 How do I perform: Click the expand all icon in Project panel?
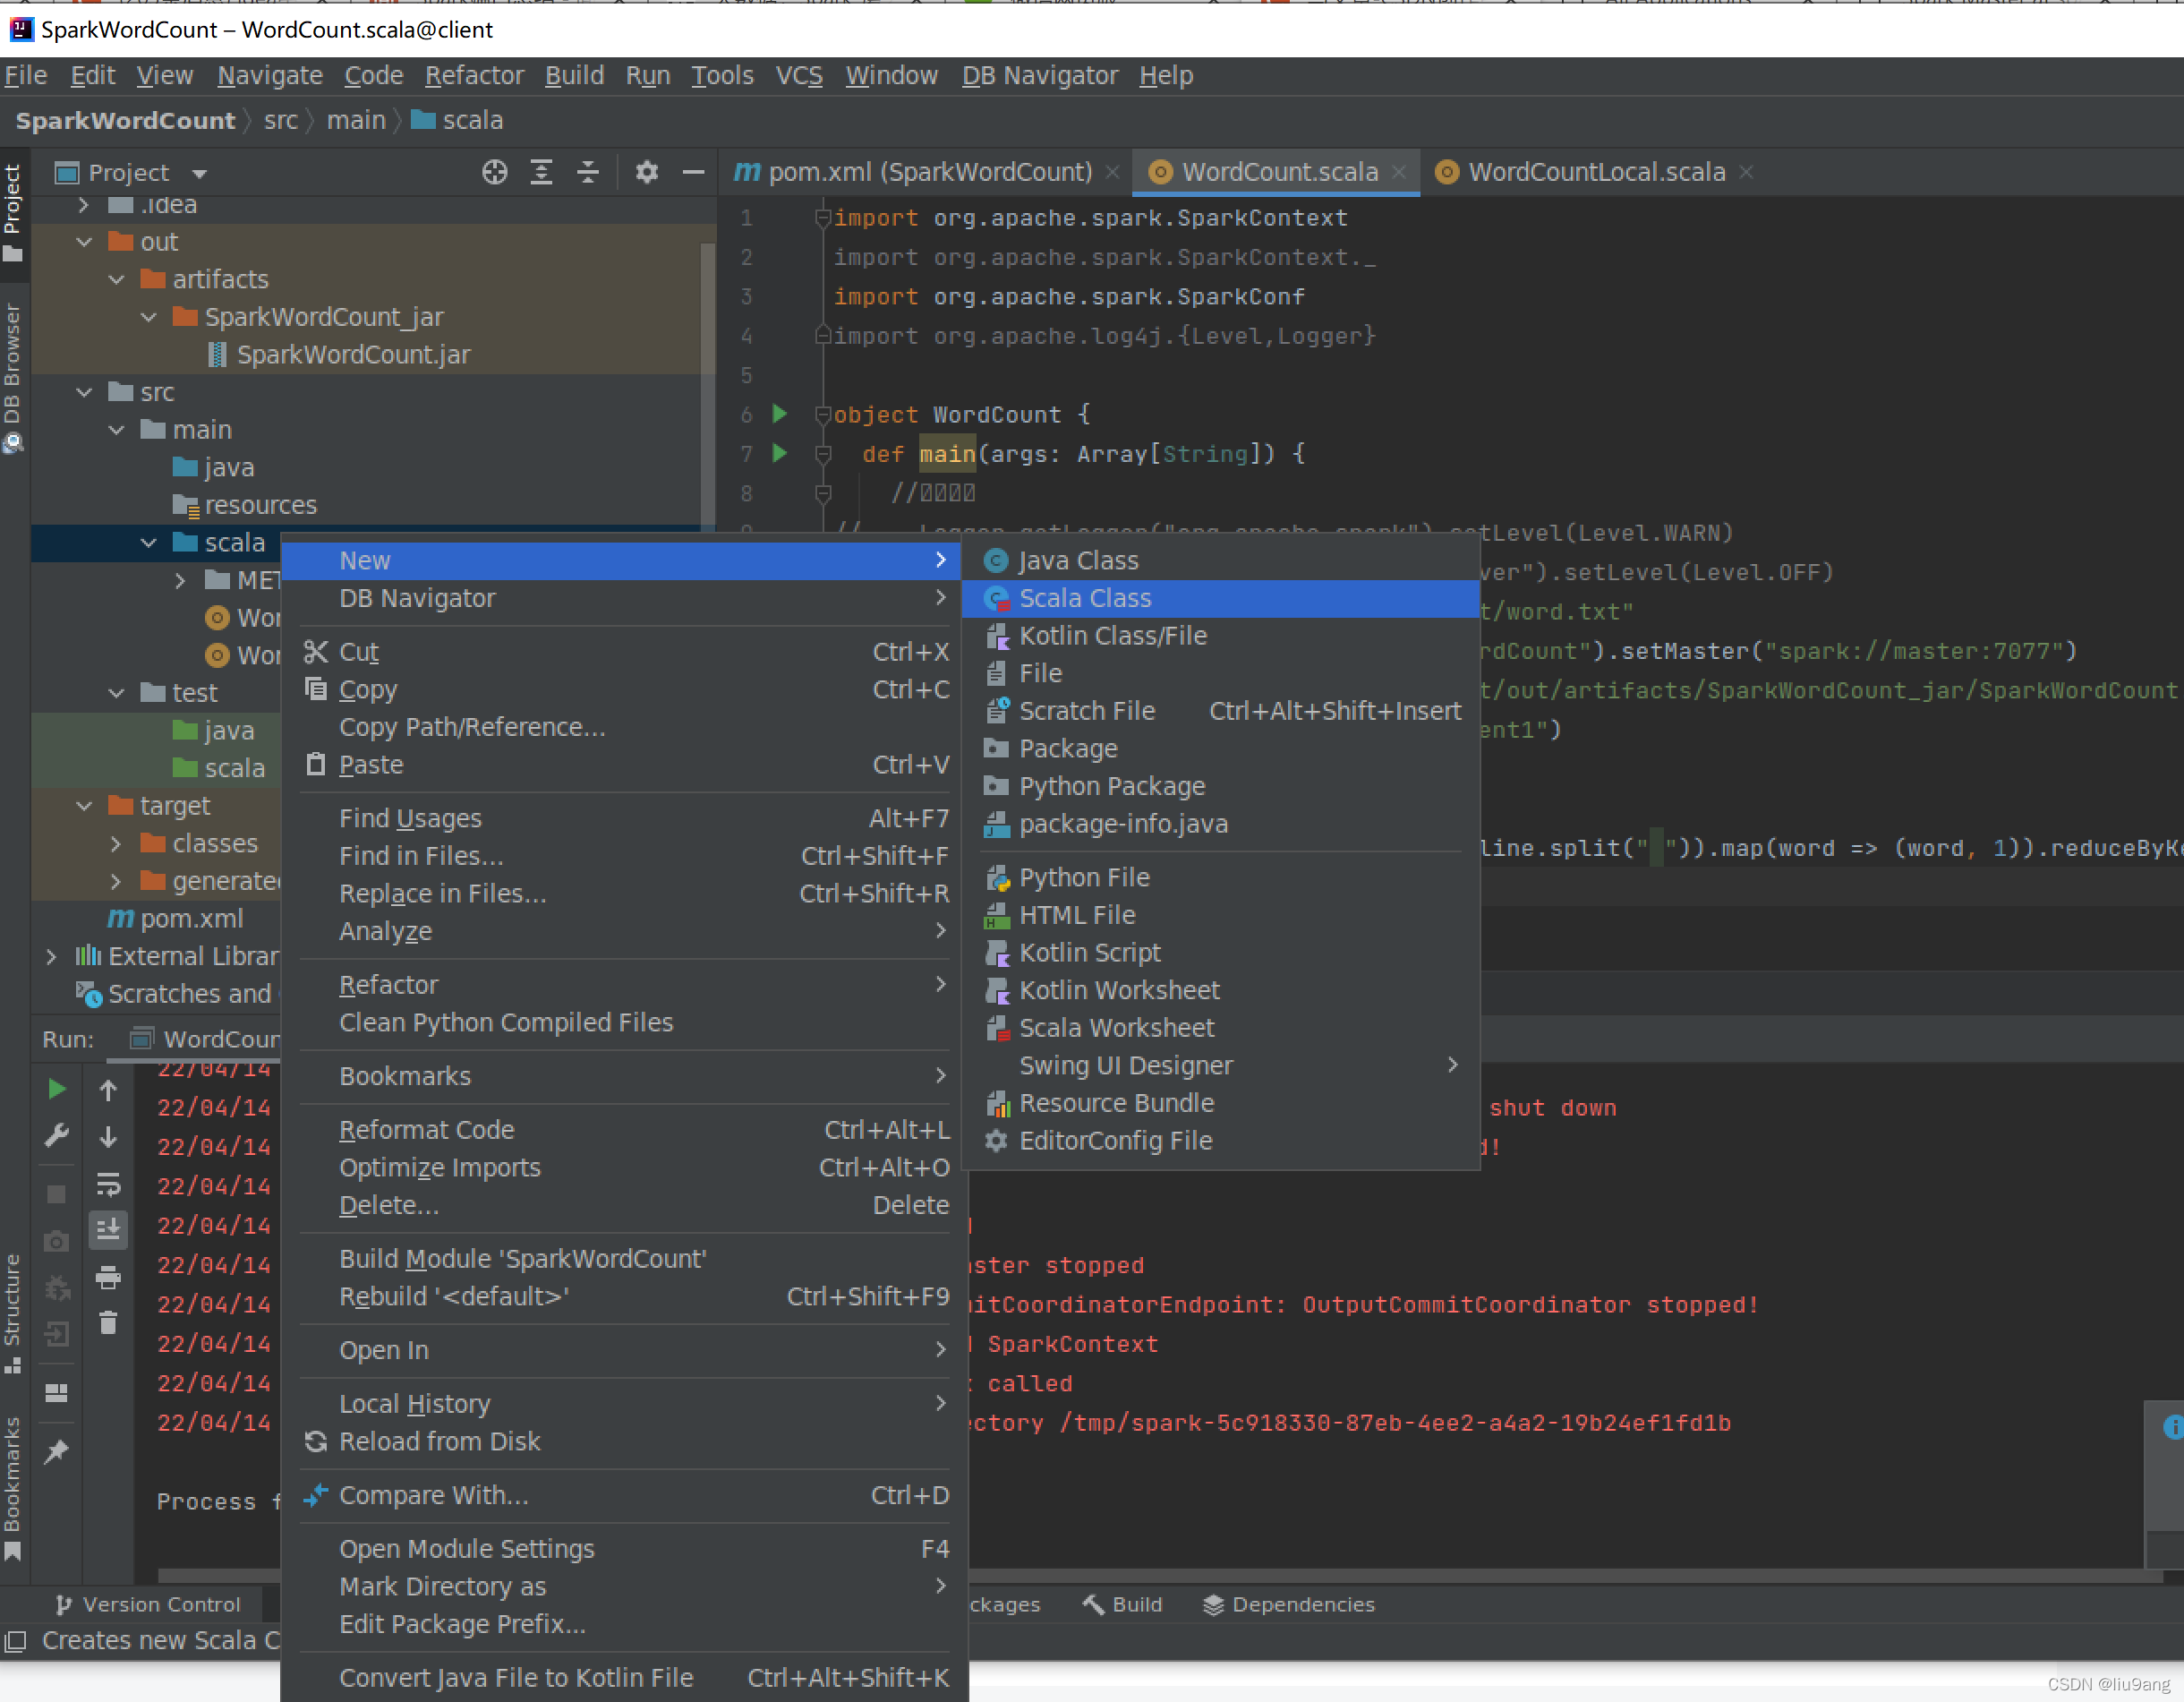(541, 172)
